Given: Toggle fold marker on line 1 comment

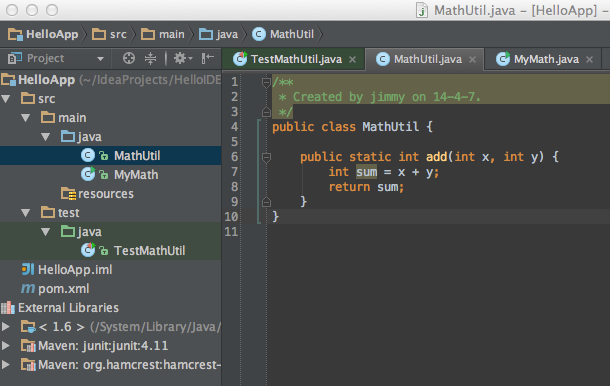Looking at the screenshot, I should pos(266,82).
